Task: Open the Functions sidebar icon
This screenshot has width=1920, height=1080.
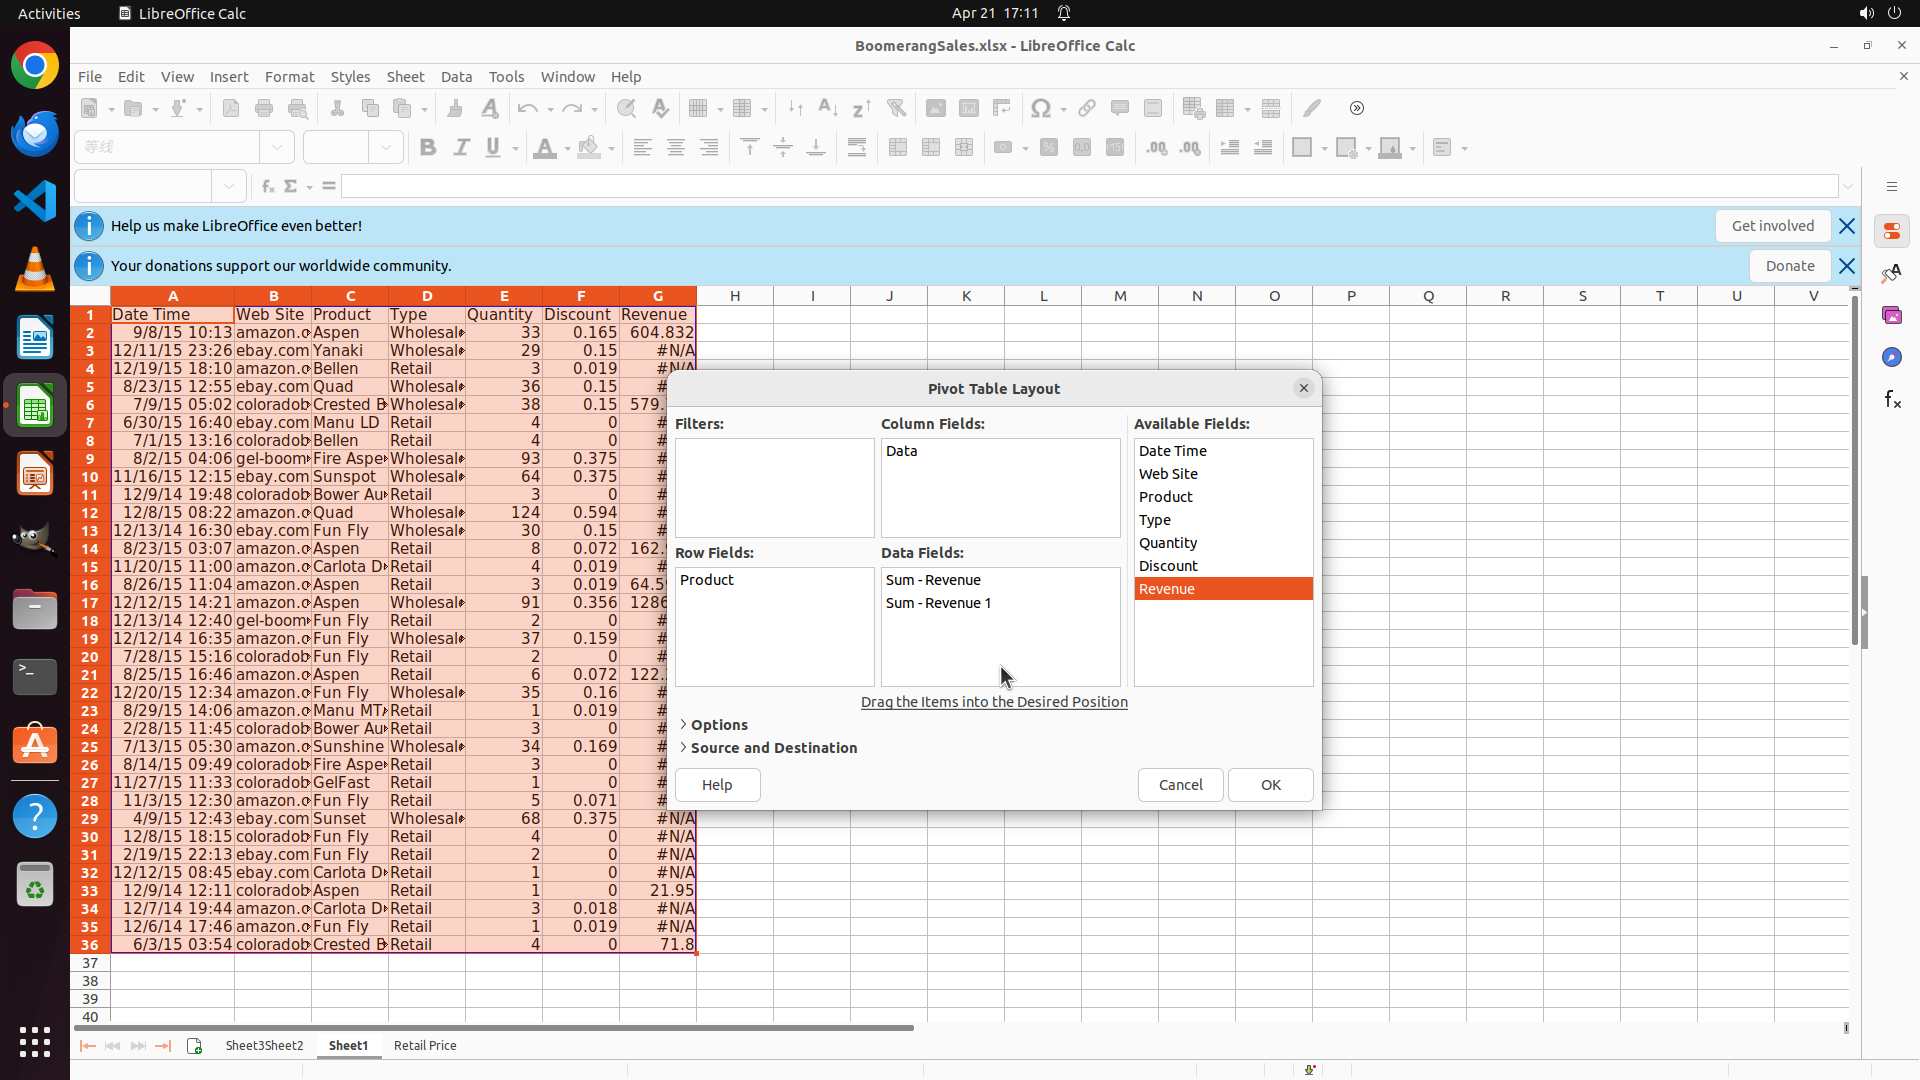Action: [1891, 400]
